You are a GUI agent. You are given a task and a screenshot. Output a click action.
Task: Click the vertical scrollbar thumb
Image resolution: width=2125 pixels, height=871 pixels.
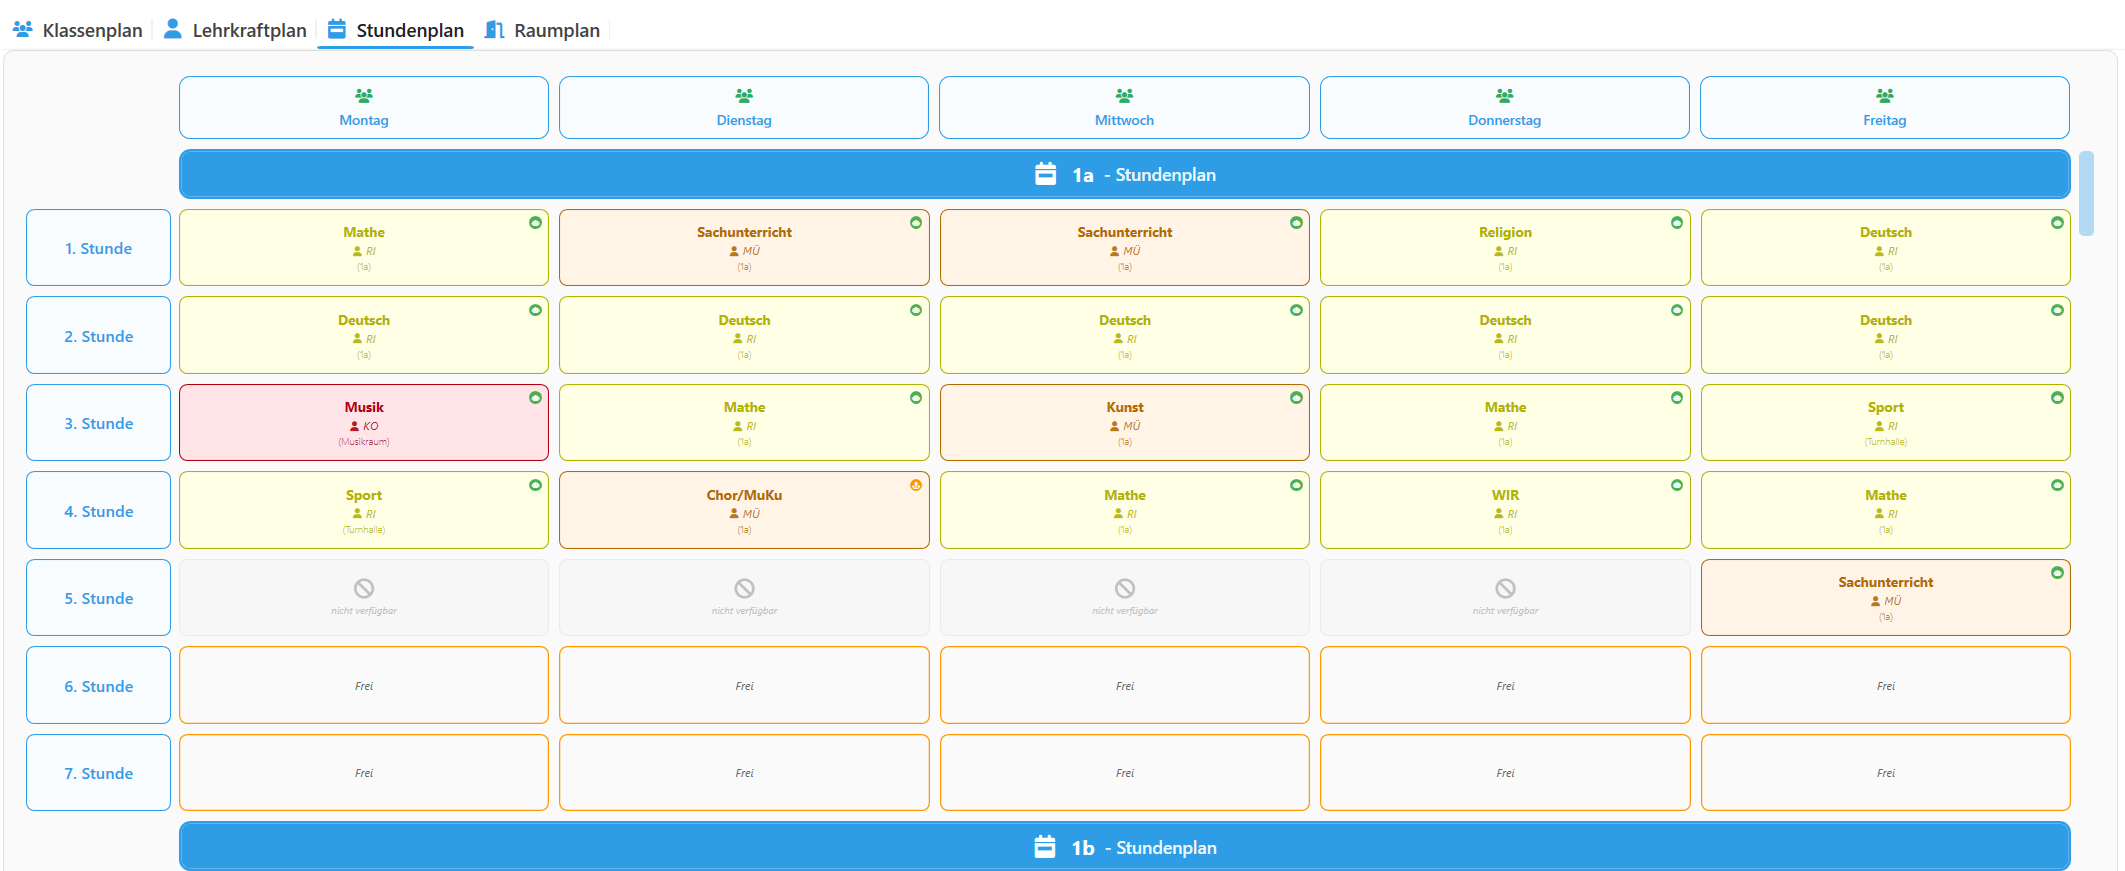(2086, 193)
